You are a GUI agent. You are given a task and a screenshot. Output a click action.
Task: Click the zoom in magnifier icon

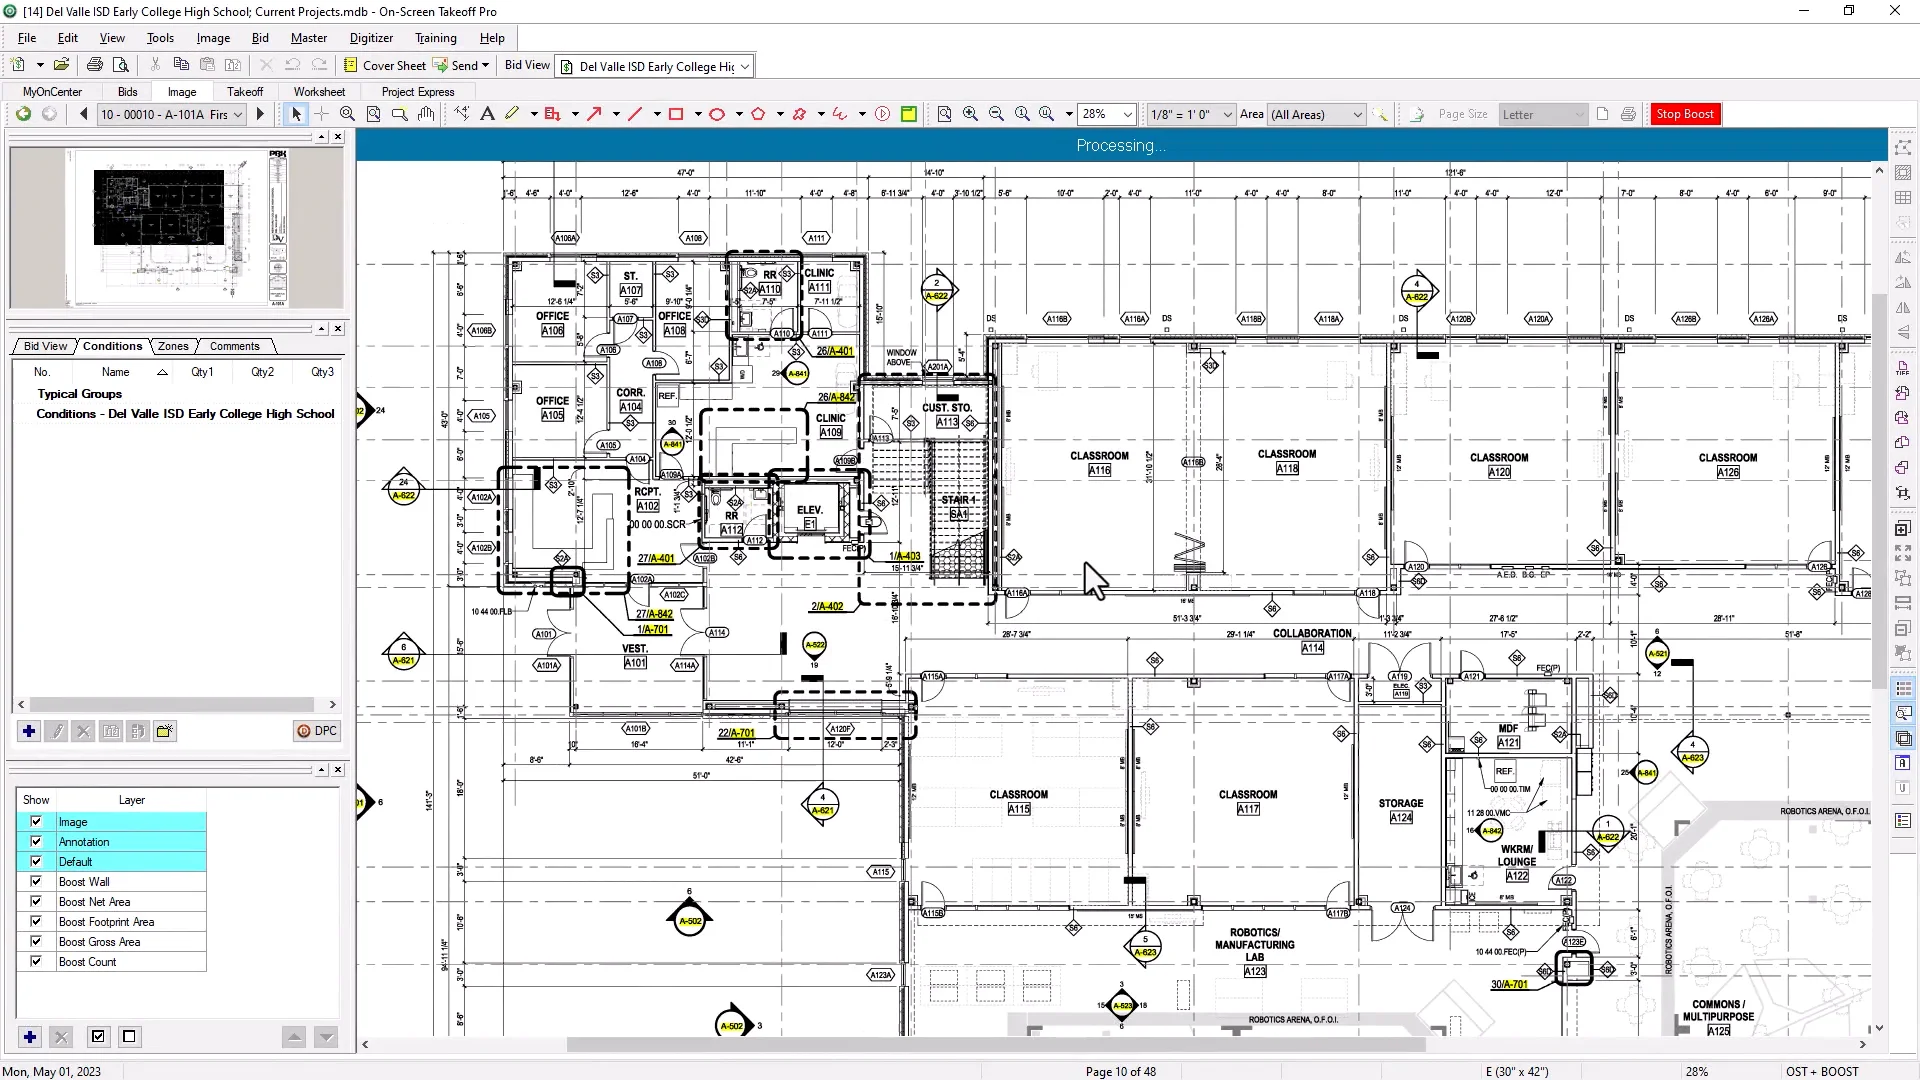[x=970, y=114]
